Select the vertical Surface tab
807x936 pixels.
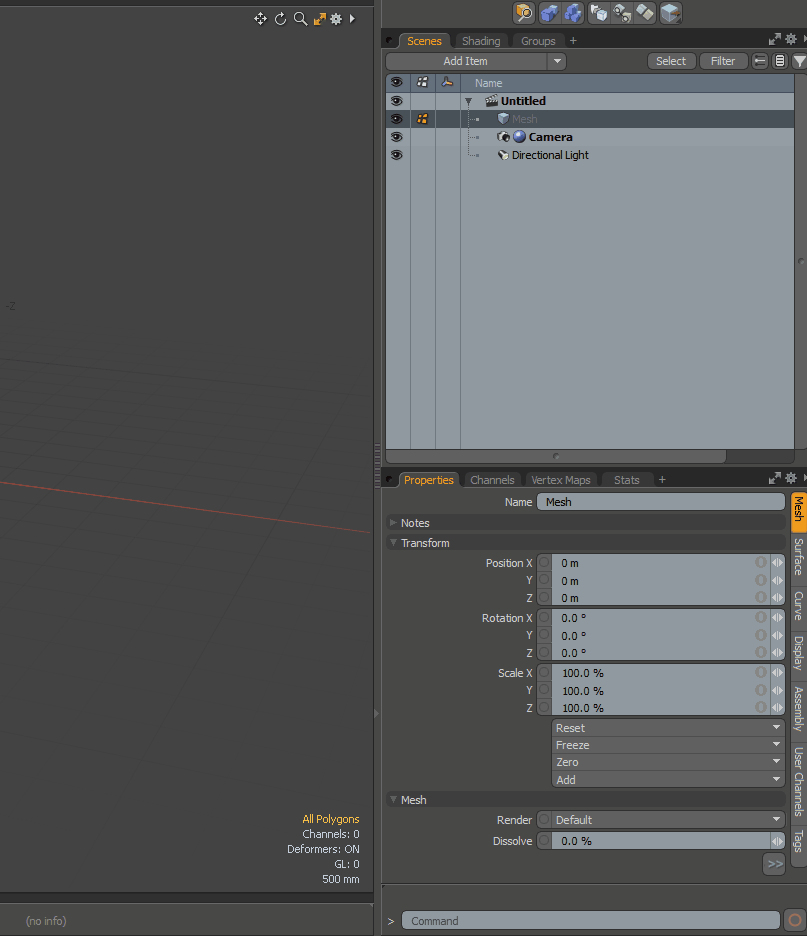point(798,556)
